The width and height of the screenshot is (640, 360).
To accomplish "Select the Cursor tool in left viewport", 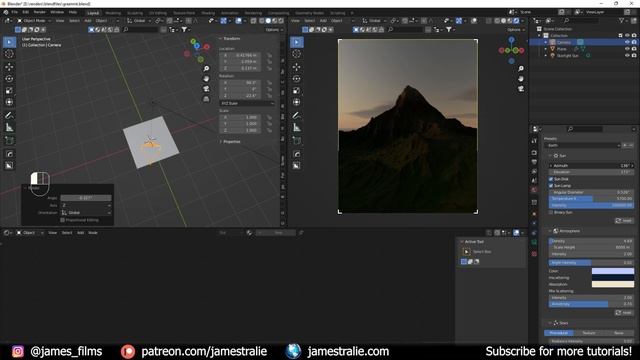I will [x=9, y=54].
